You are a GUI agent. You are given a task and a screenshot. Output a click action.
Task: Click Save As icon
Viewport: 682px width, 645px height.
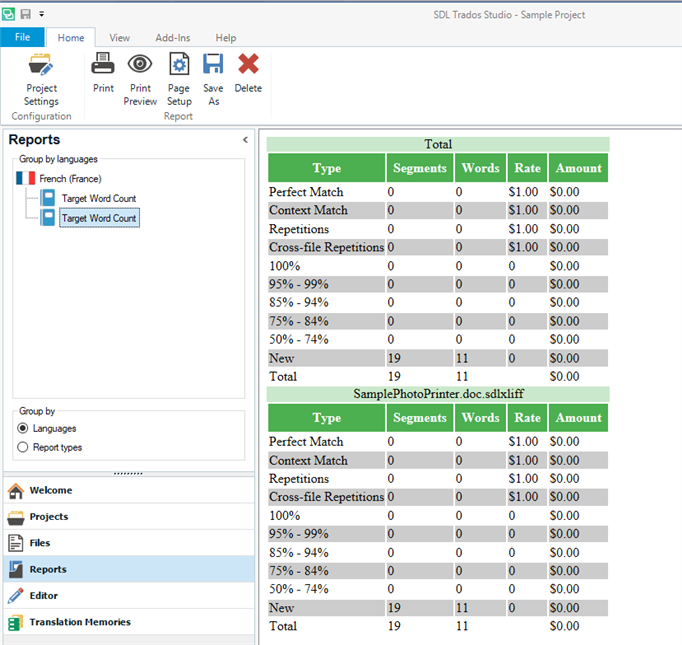coord(213,64)
